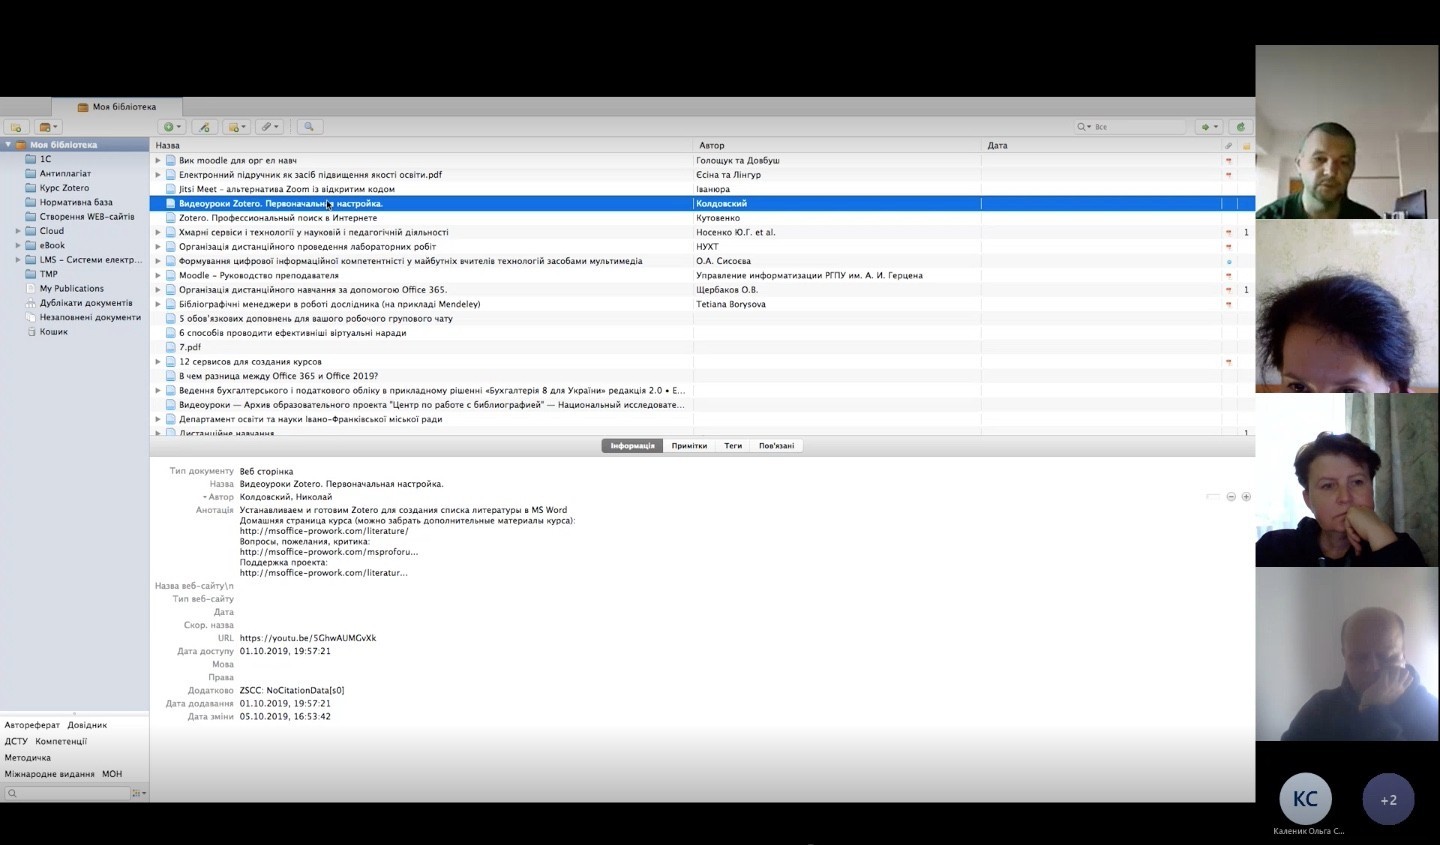Select Незаповнені документи in sidebar
Viewport: 1440px width, 845px height.
coord(90,317)
